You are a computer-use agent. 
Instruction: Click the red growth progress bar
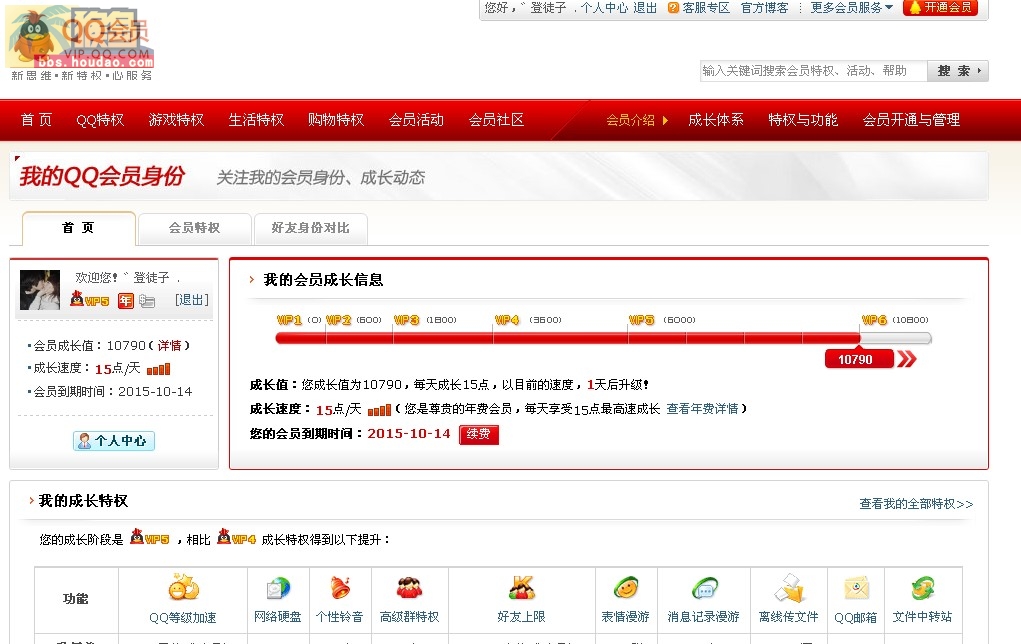(568, 338)
